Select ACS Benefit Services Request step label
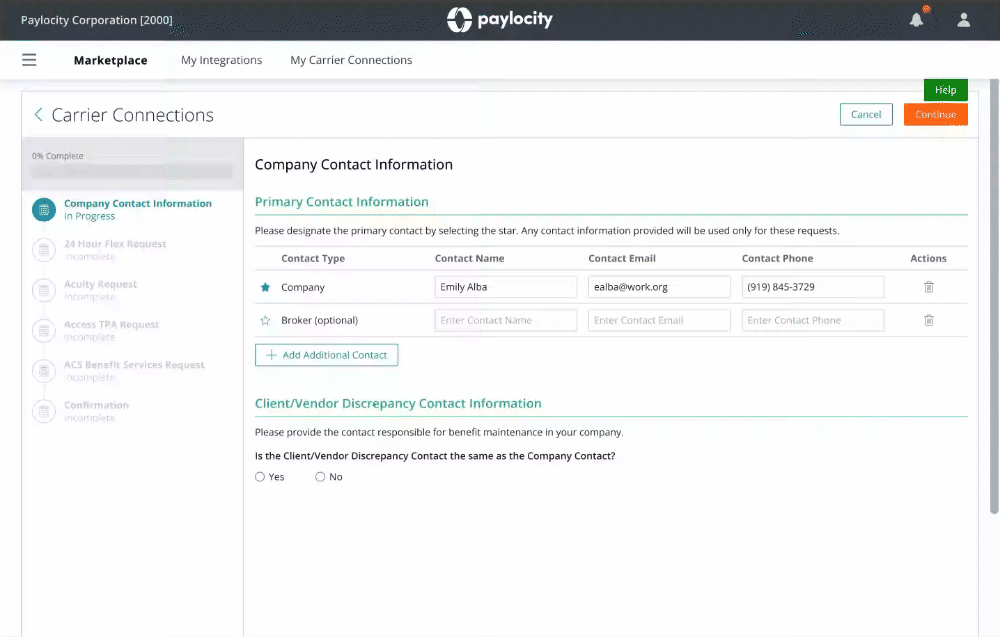The height and width of the screenshot is (637, 1000). (134, 365)
